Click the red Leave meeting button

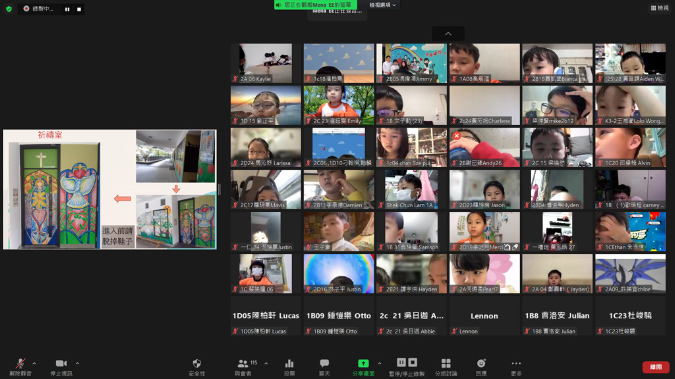tap(656, 367)
